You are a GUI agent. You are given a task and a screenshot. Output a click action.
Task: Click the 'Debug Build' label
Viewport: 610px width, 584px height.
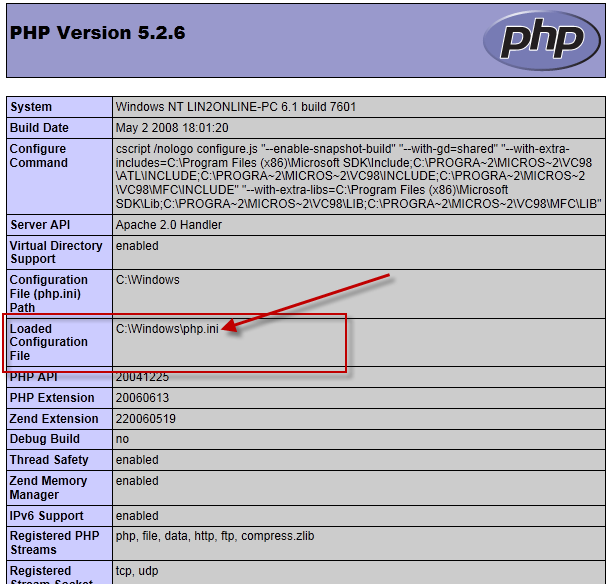pyautogui.click(x=44, y=439)
